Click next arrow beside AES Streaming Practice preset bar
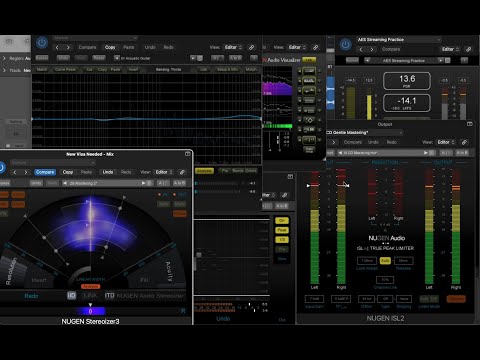 tap(441, 60)
